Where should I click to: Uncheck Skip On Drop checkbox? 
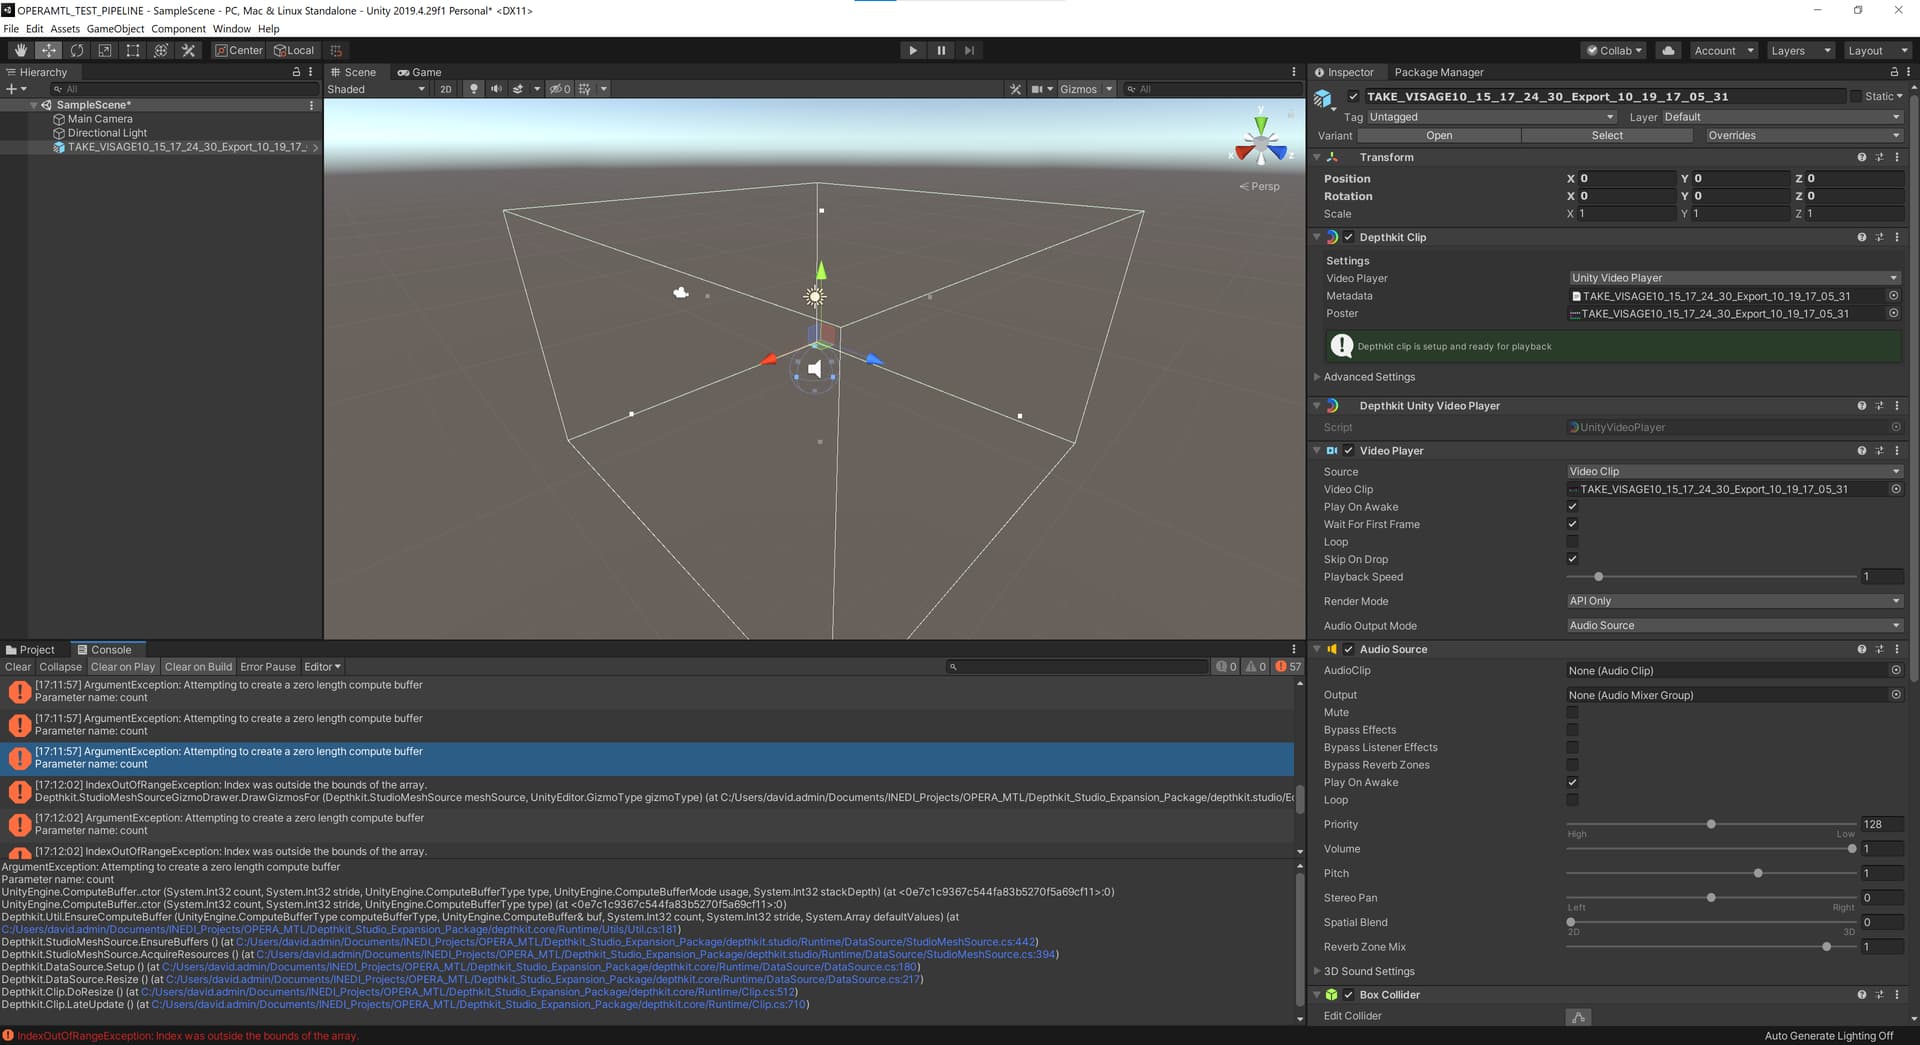(x=1572, y=559)
